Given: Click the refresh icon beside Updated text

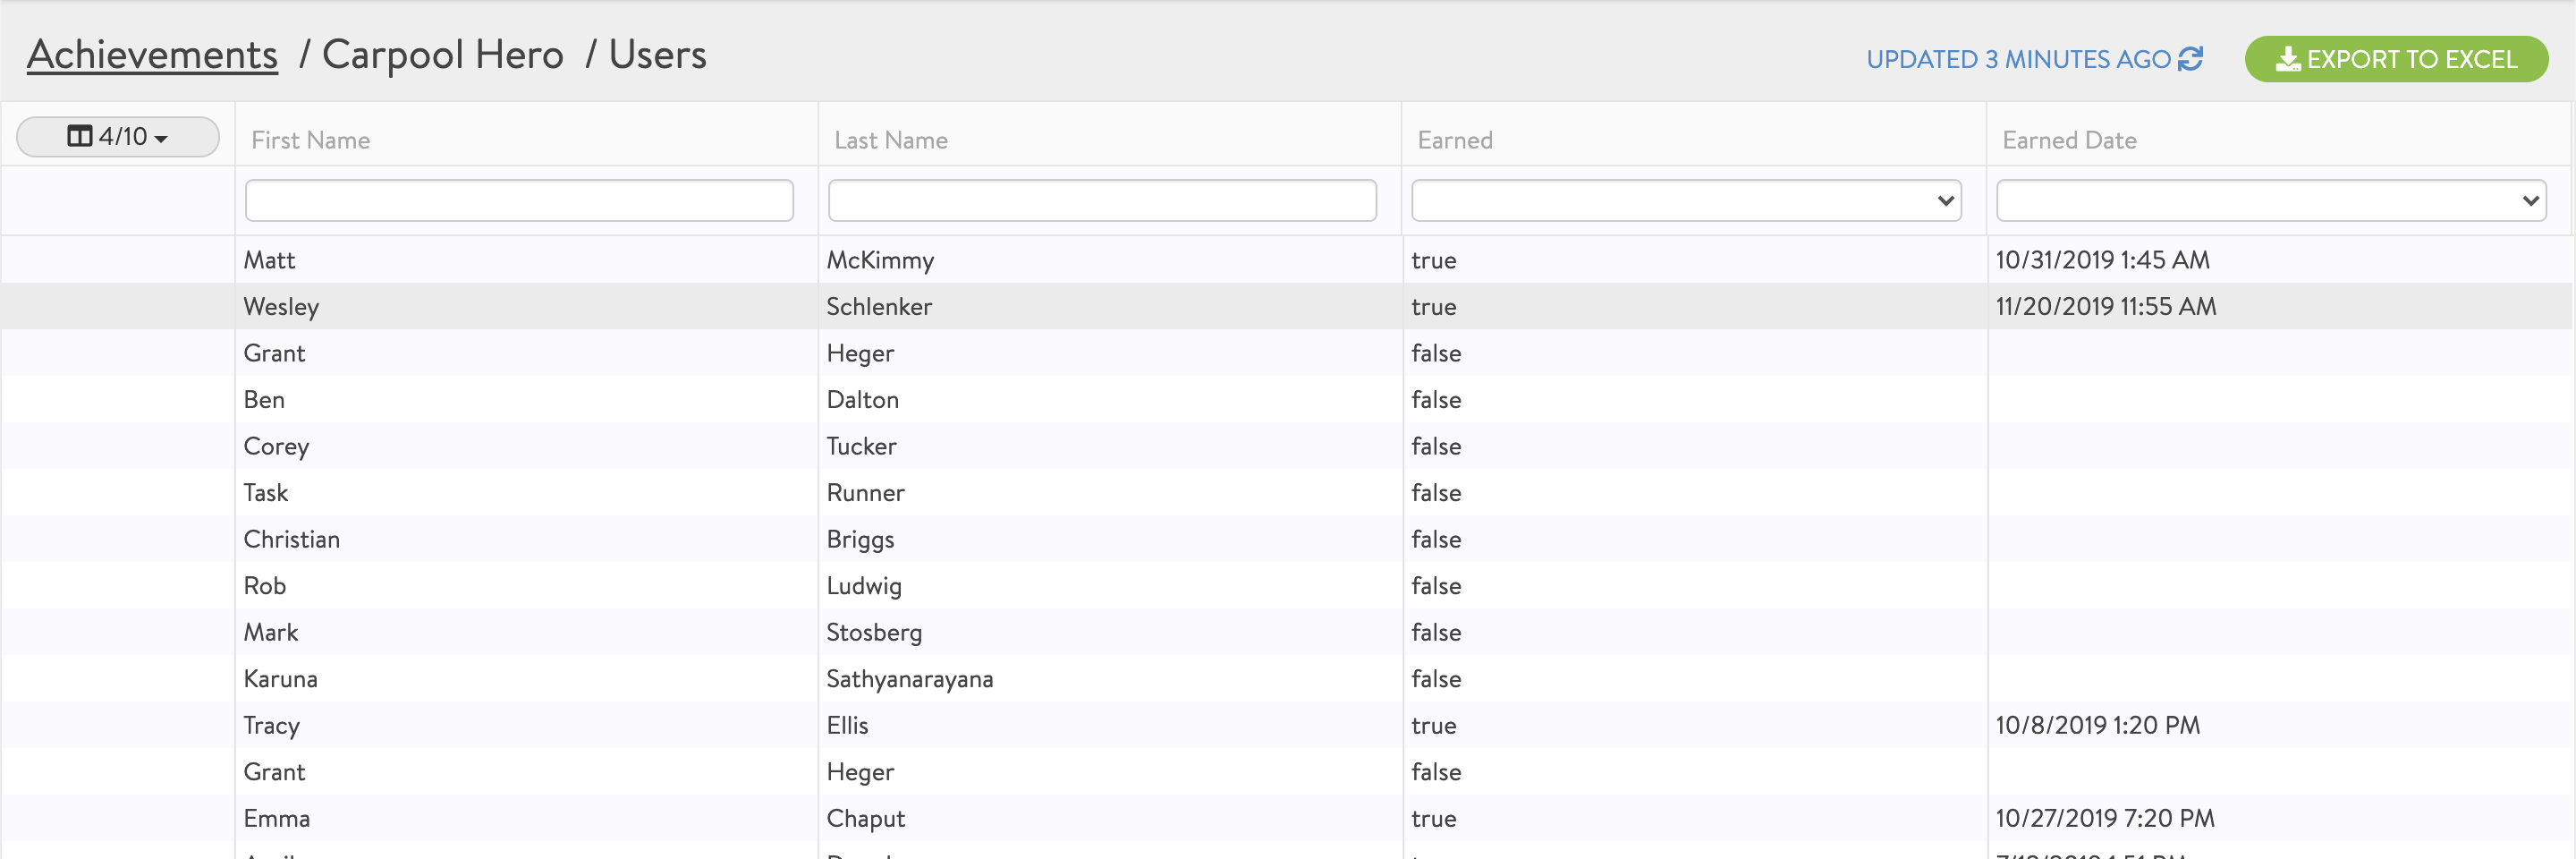Looking at the screenshot, I should pos(2190,59).
